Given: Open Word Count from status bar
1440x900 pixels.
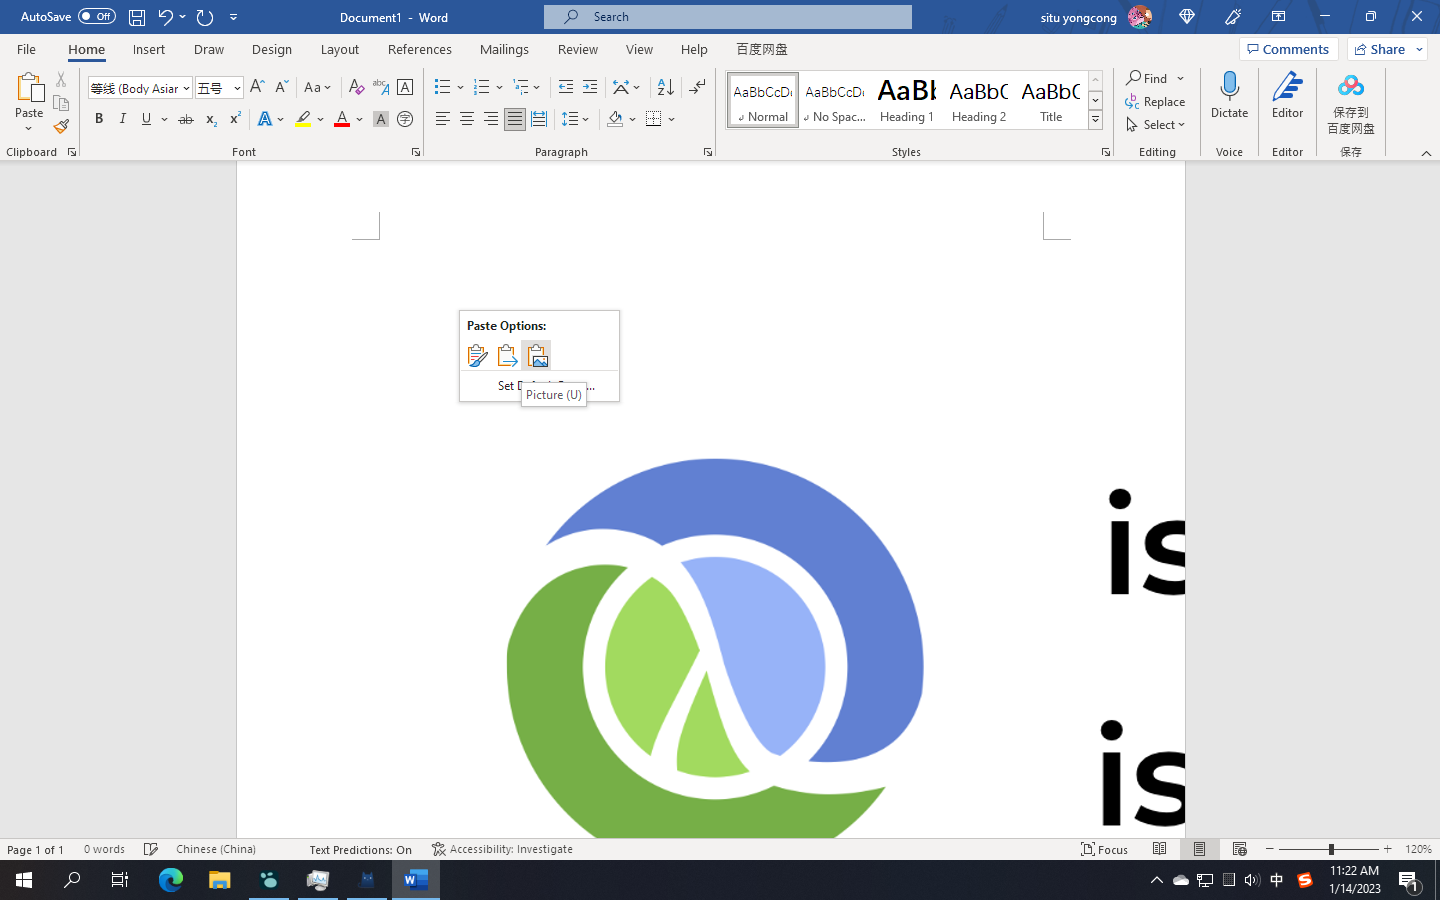Looking at the screenshot, I should pyautogui.click(x=104, y=849).
